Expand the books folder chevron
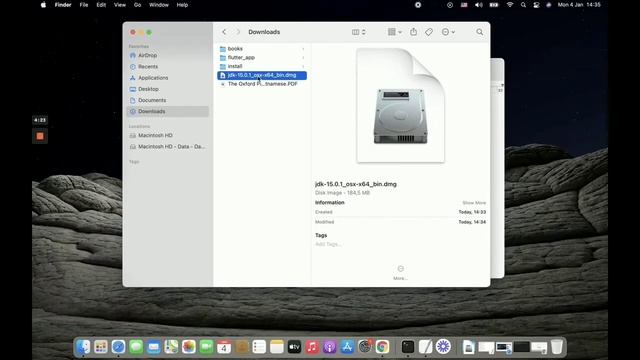 (303, 49)
